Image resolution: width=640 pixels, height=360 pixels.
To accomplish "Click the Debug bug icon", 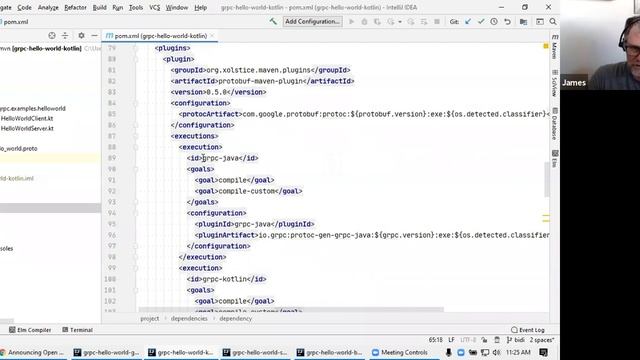I will (x=364, y=22).
